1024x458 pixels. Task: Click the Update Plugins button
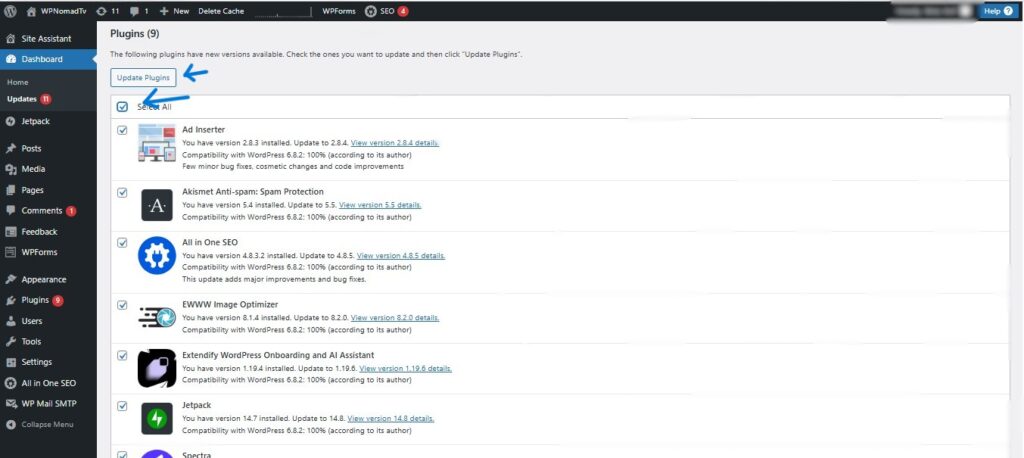tap(143, 78)
